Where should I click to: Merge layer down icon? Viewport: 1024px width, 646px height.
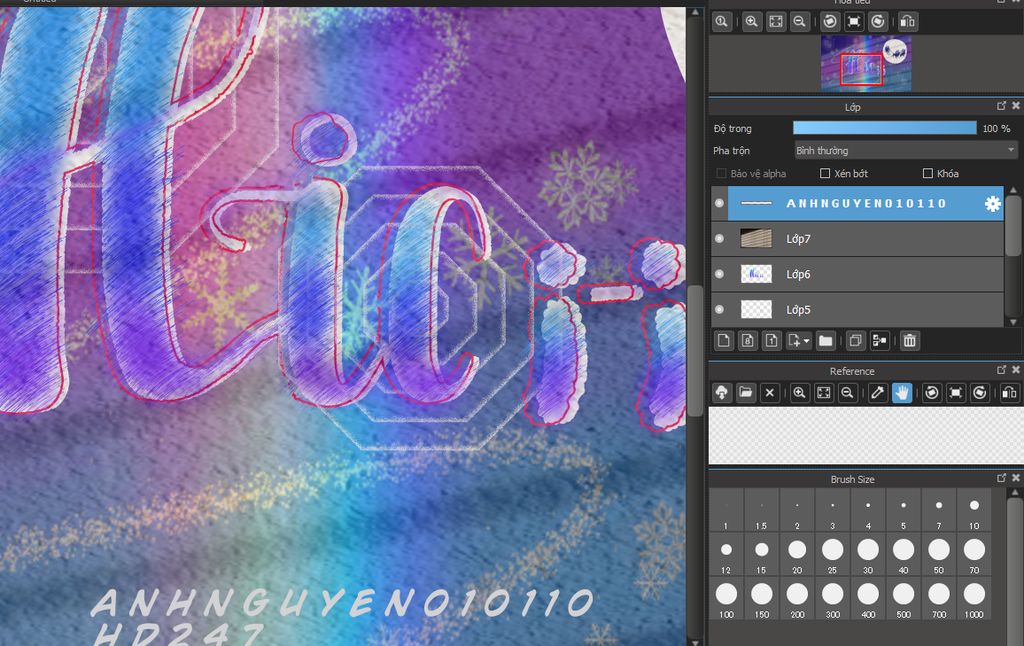click(880, 340)
